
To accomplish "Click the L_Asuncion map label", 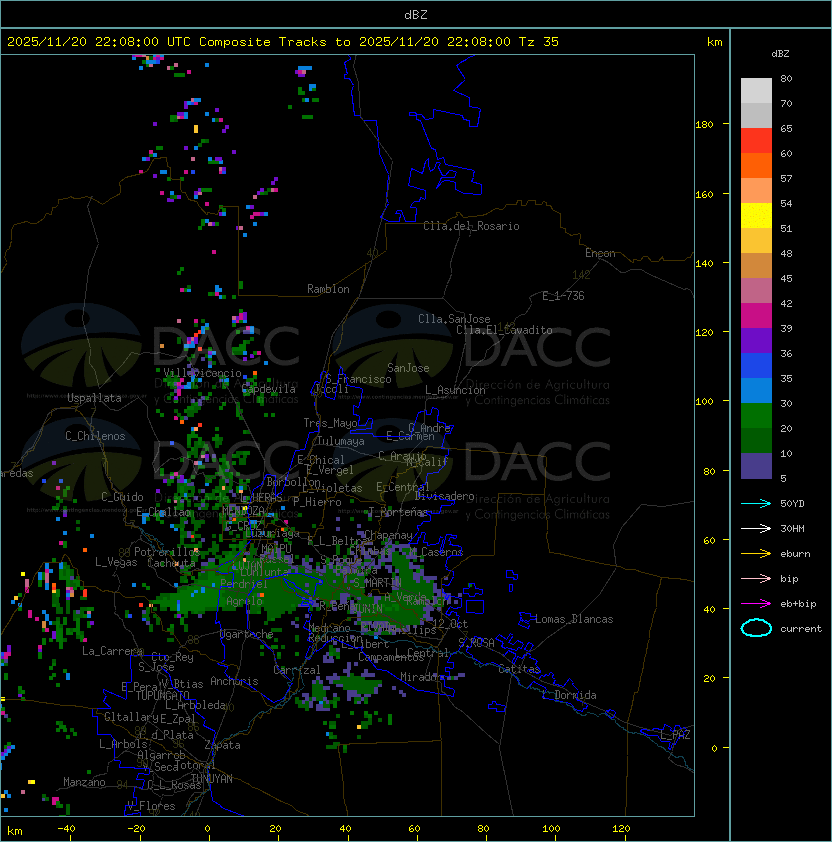I will [455, 390].
